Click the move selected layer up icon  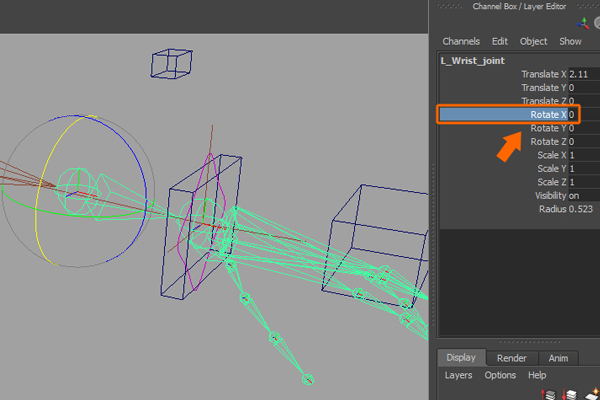pyautogui.click(x=548, y=394)
